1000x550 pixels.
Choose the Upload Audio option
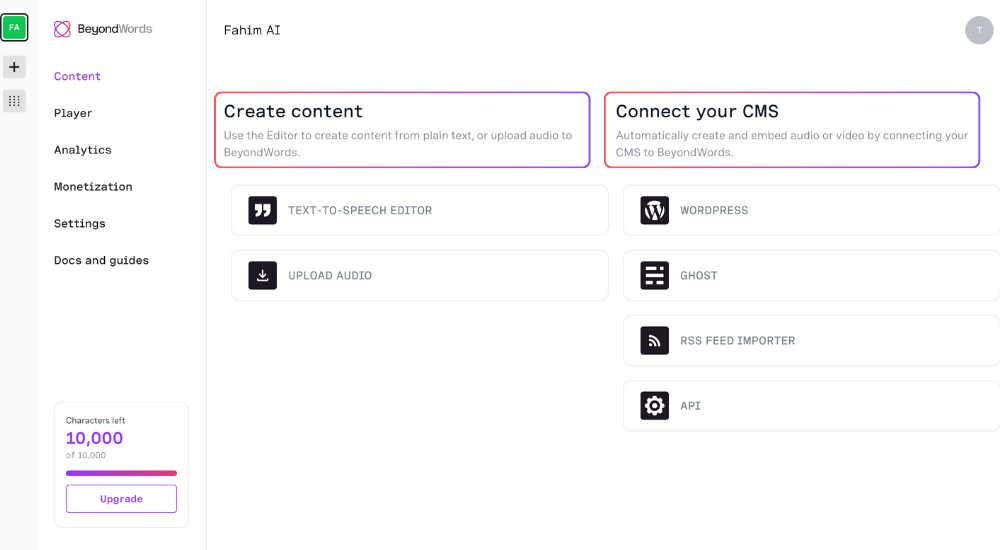pos(420,275)
